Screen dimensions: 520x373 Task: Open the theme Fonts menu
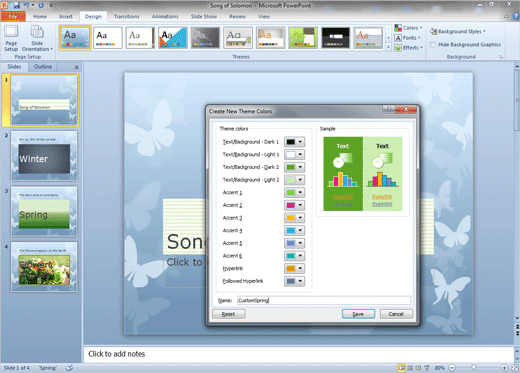[407, 38]
